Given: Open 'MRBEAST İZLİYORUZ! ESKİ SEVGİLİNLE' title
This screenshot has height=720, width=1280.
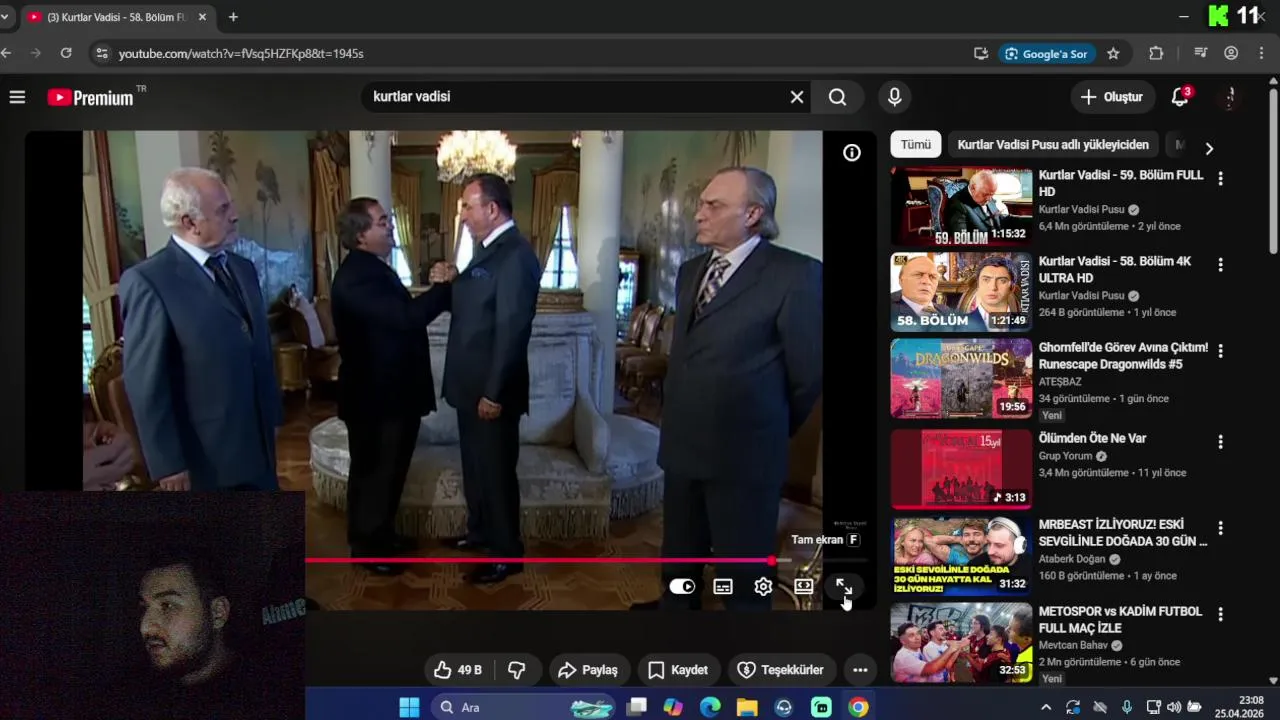Looking at the screenshot, I should point(1123,533).
